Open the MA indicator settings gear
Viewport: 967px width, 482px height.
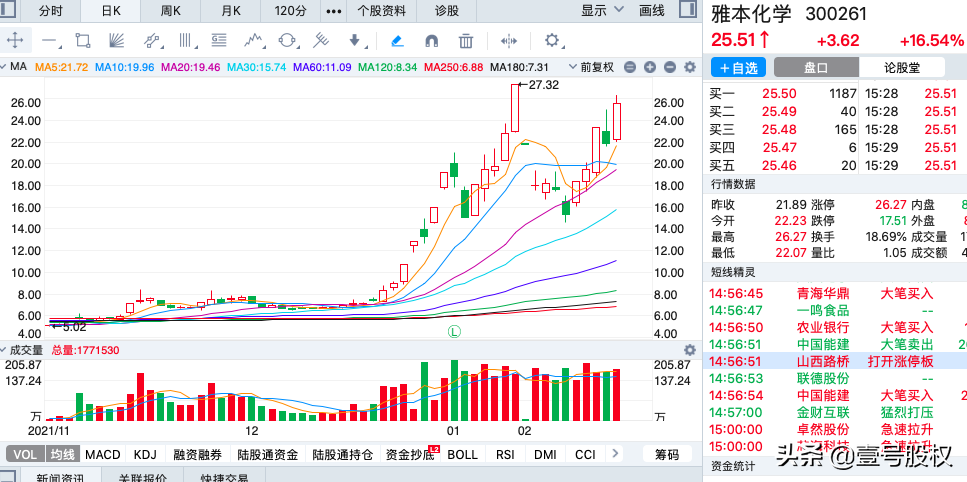689,67
